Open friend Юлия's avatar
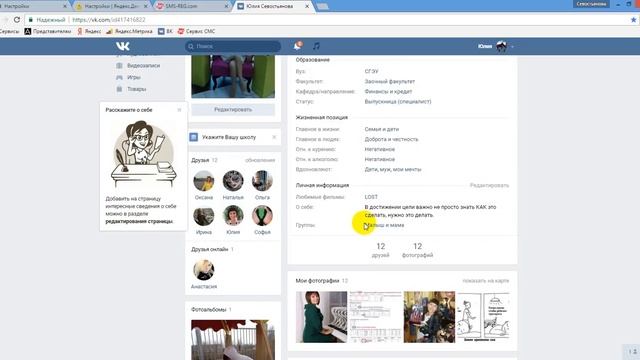This screenshot has width=640, height=360. click(233, 216)
